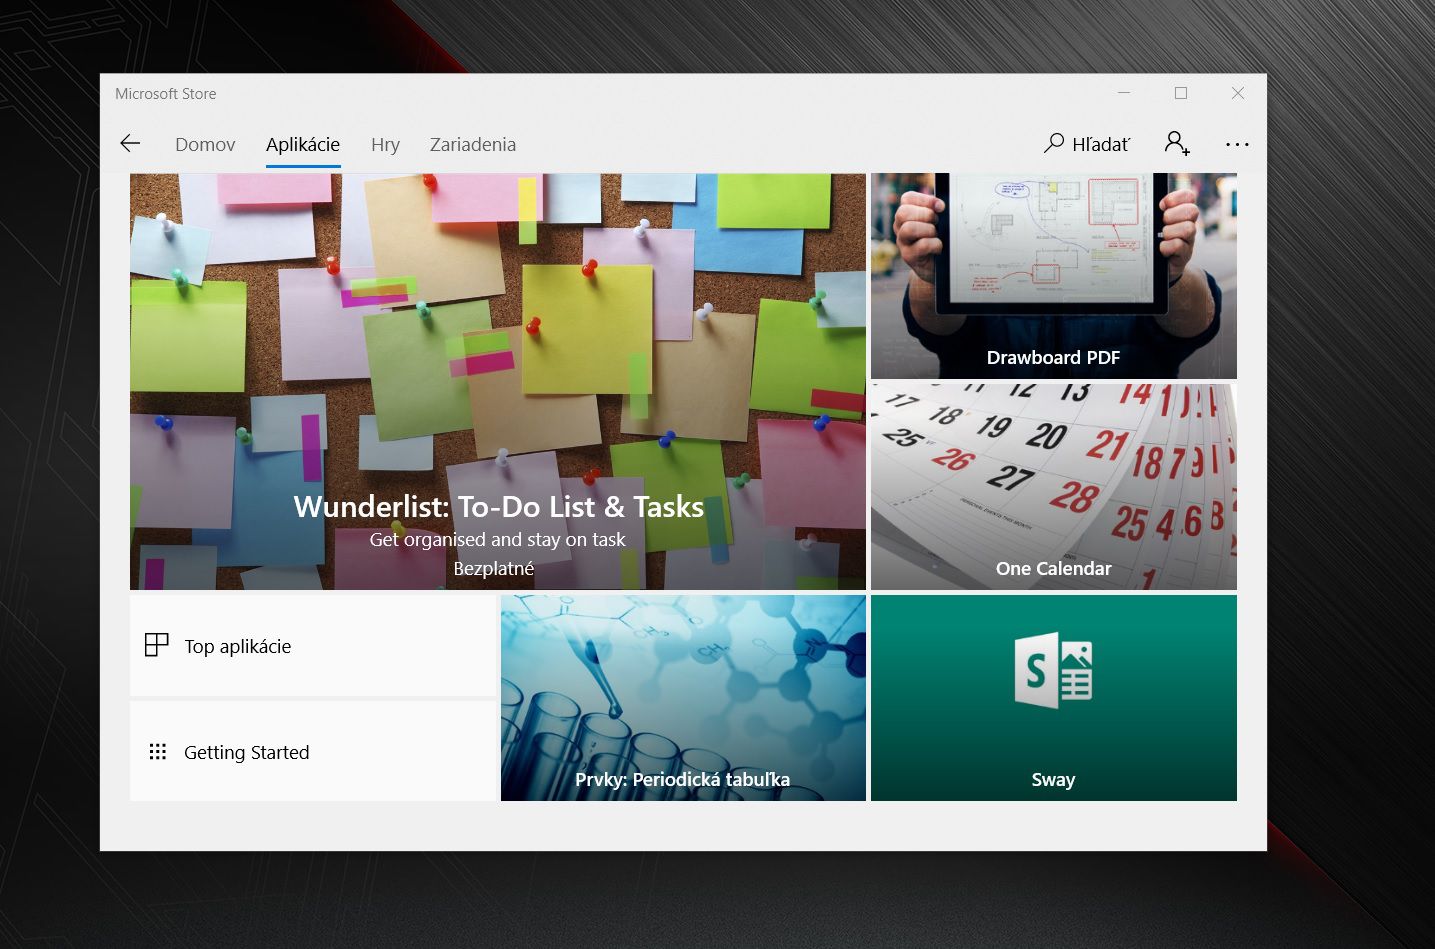The width and height of the screenshot is (1435, 949).
Task: Click the Microsoft Store title text
Action: (x=165, y=94)
